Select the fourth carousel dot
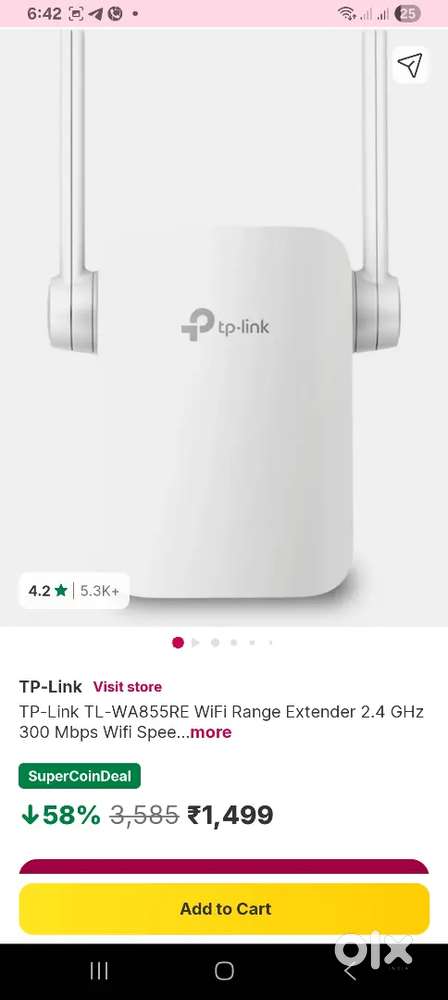 tap(234, 643)
